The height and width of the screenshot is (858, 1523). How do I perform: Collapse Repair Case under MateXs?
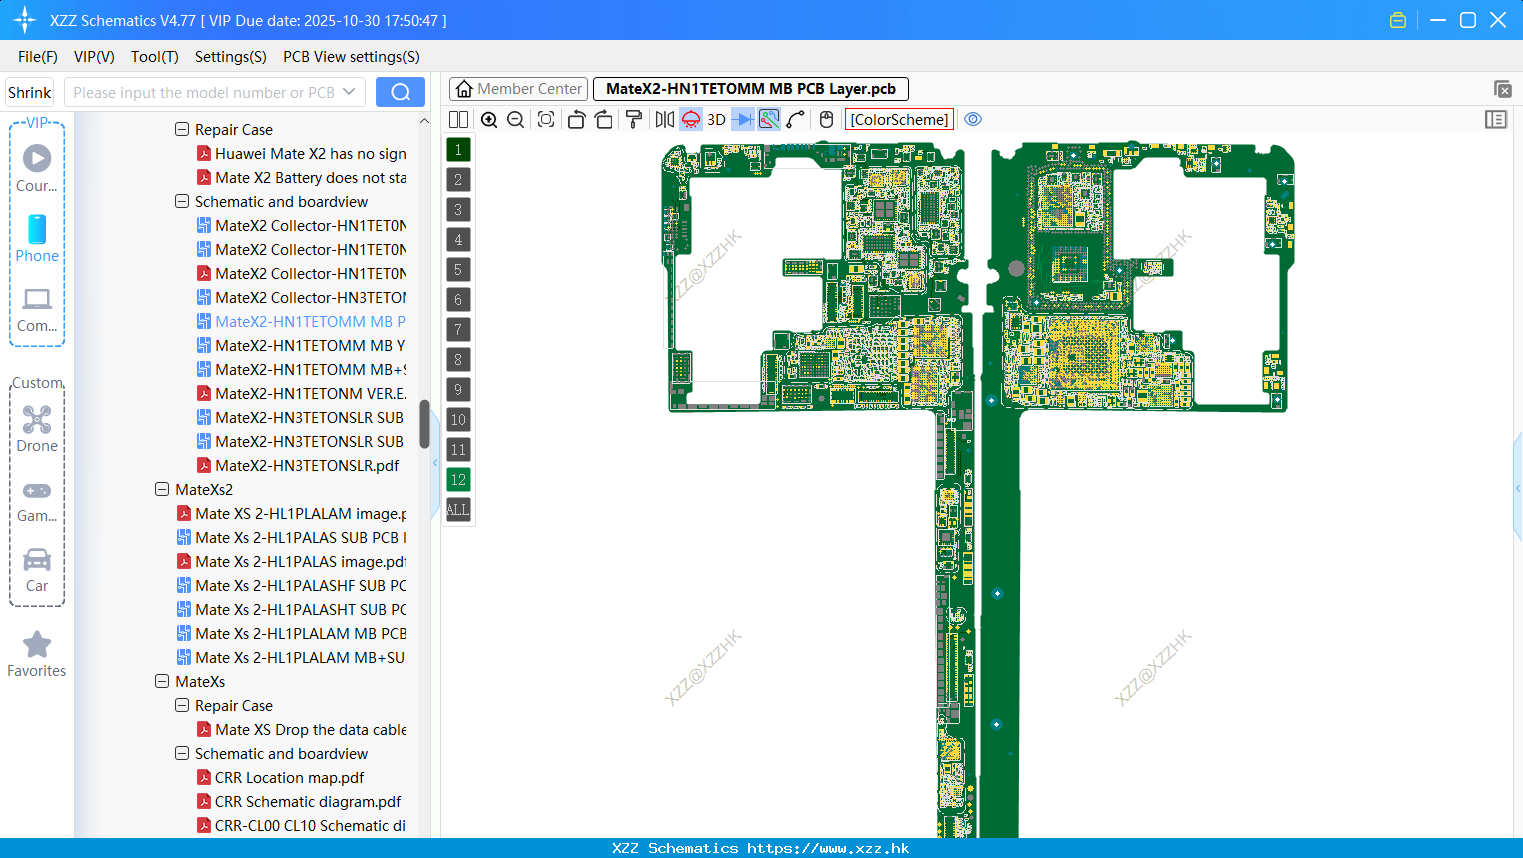pos(182,705)
